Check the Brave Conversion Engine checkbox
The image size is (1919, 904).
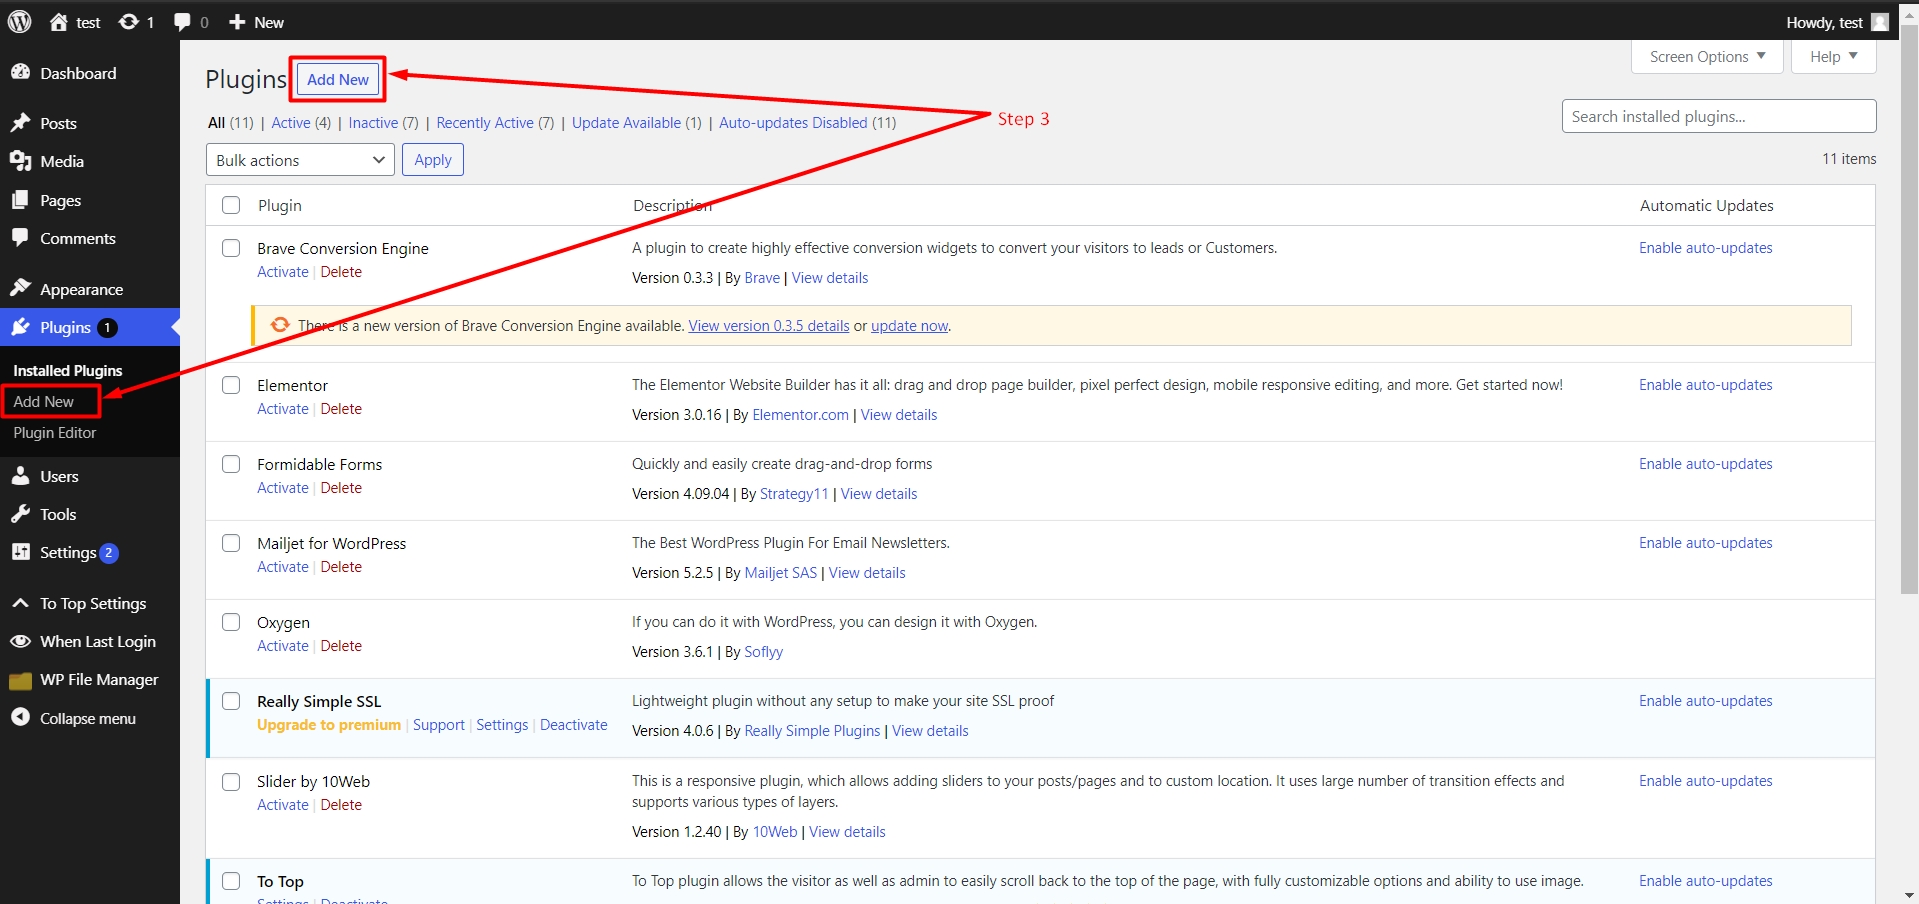pos(231,248)
